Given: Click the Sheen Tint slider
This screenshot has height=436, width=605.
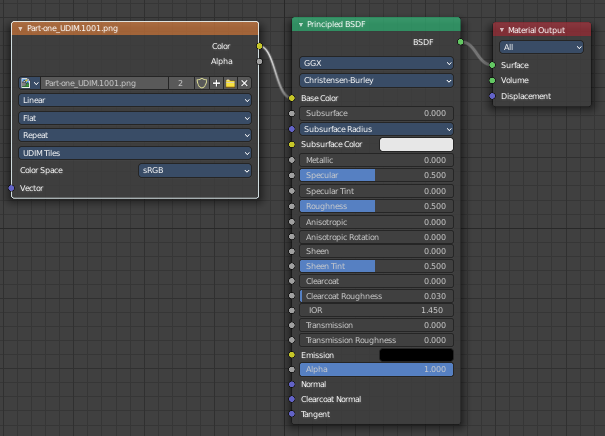Looking at the screenshot, I should tap(376, 266).
